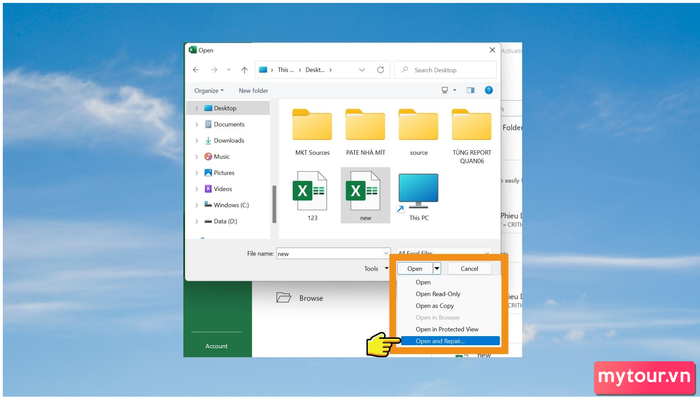Click Desktop segment in the address path
This screenshot has width=700, height=401.
pyautogui.click(x=315, y=70)
